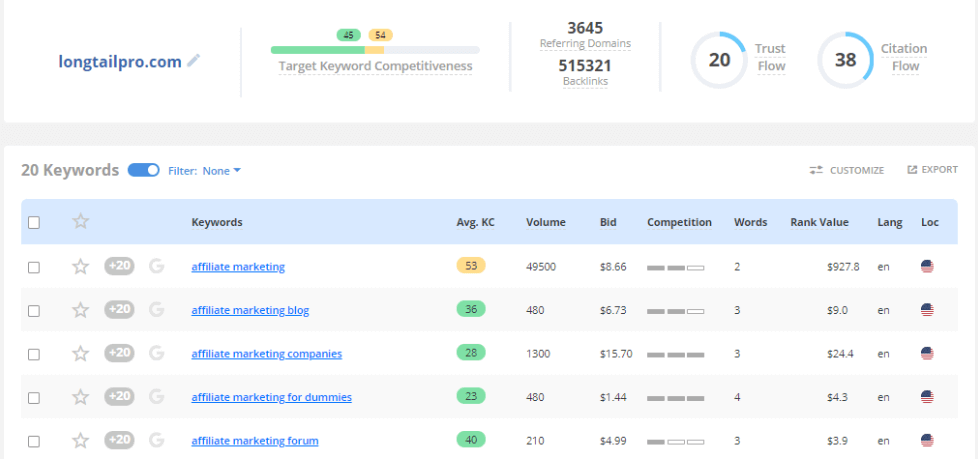
Task: Click the star icon in the table header
Action: [81, 222]
